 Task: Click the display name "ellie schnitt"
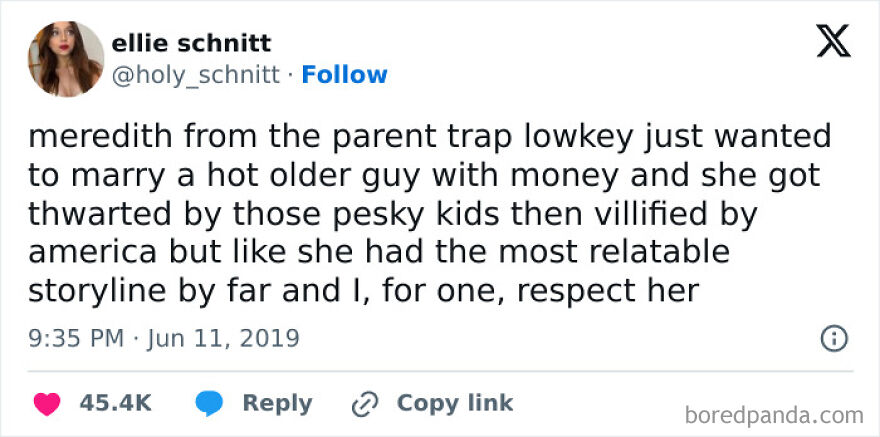point(191,43)
